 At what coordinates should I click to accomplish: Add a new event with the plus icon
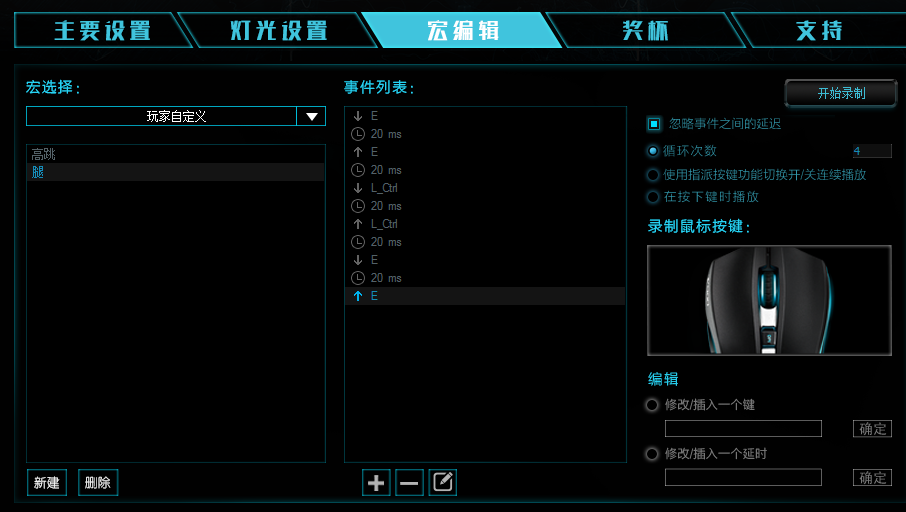click(x=376, y=483)
